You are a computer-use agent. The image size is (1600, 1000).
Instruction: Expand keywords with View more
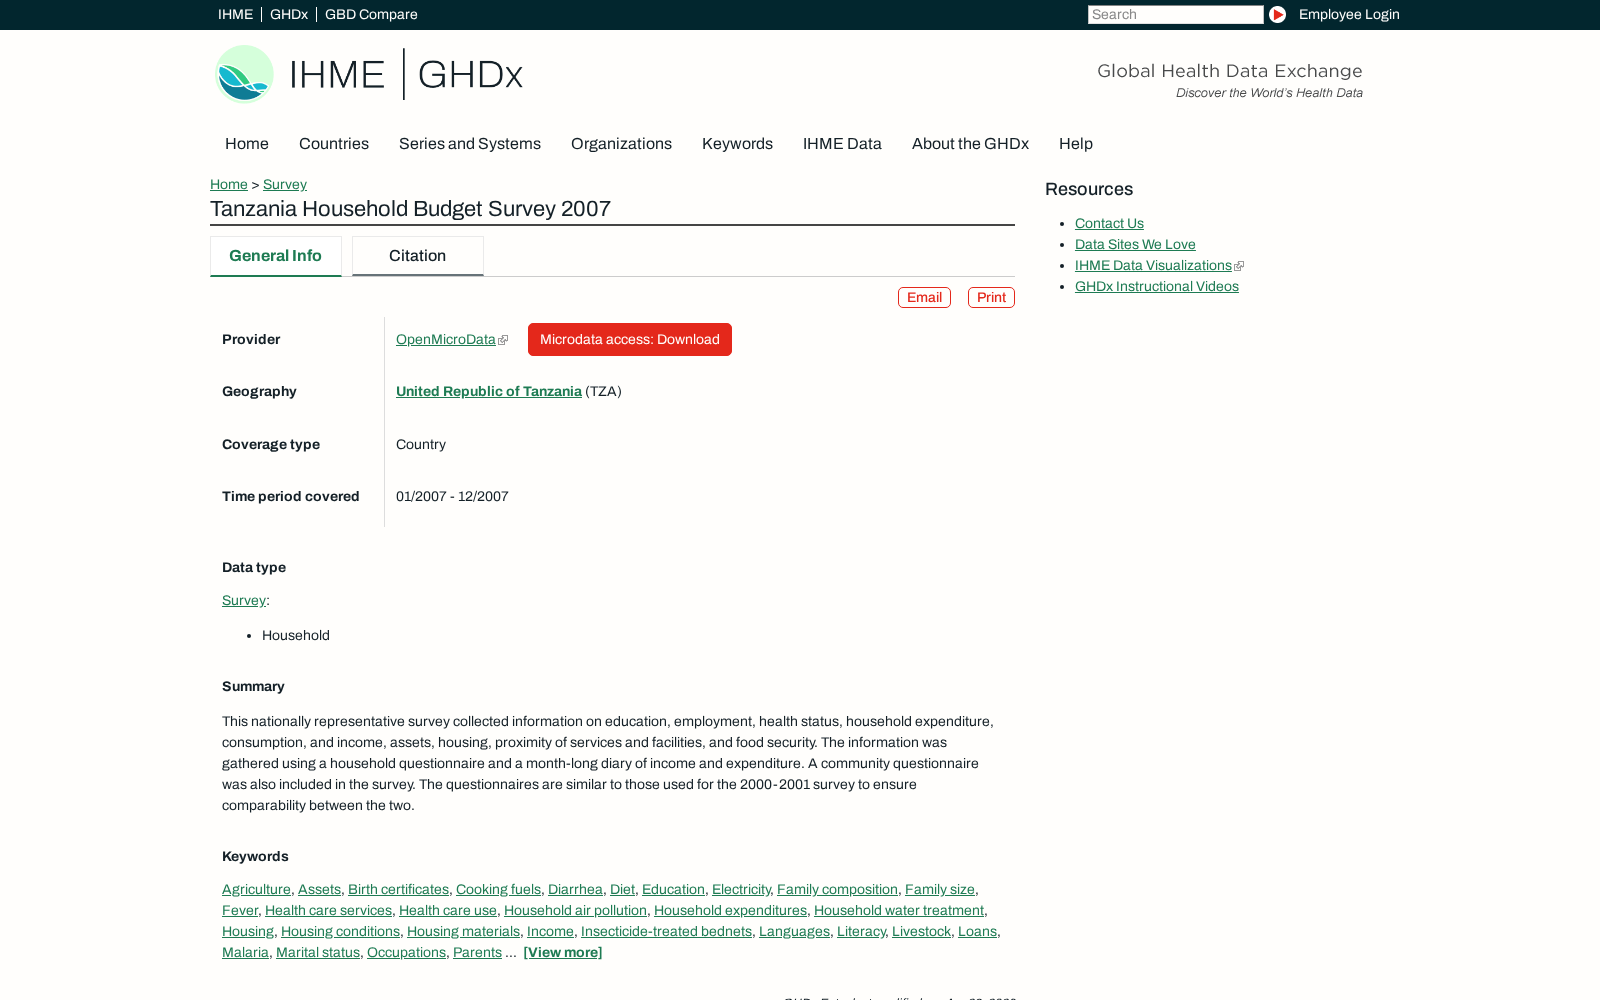point(563,952)
